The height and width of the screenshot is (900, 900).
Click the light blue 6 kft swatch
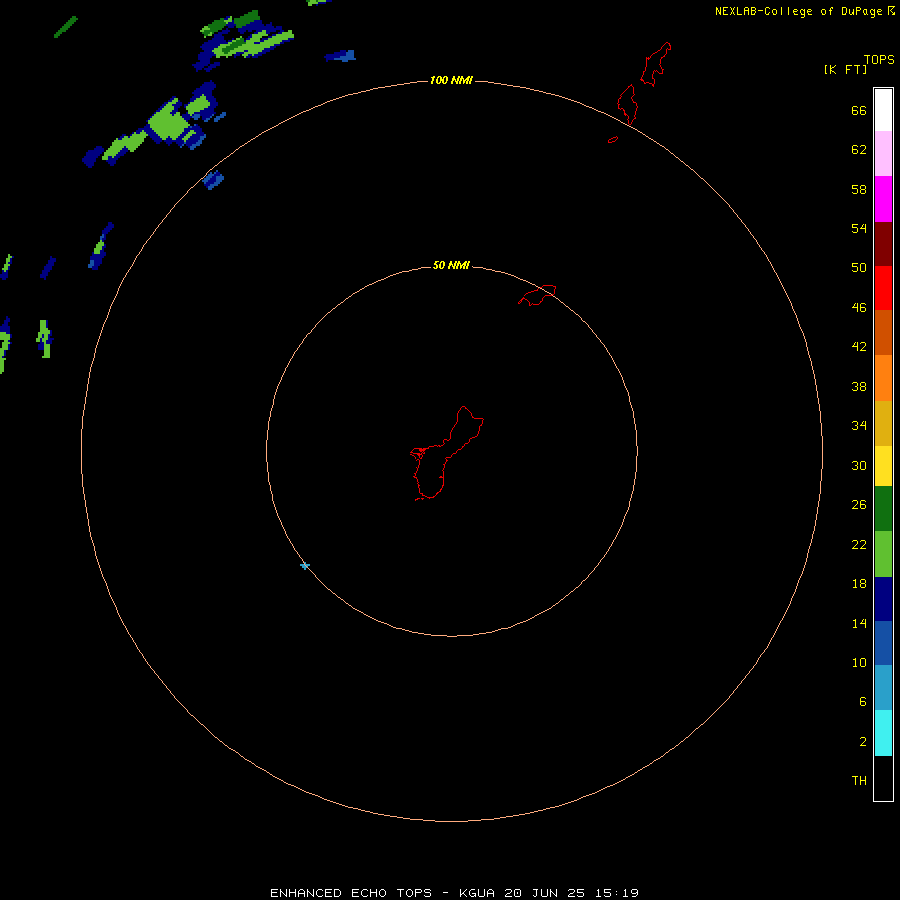(x=883, y=688)
